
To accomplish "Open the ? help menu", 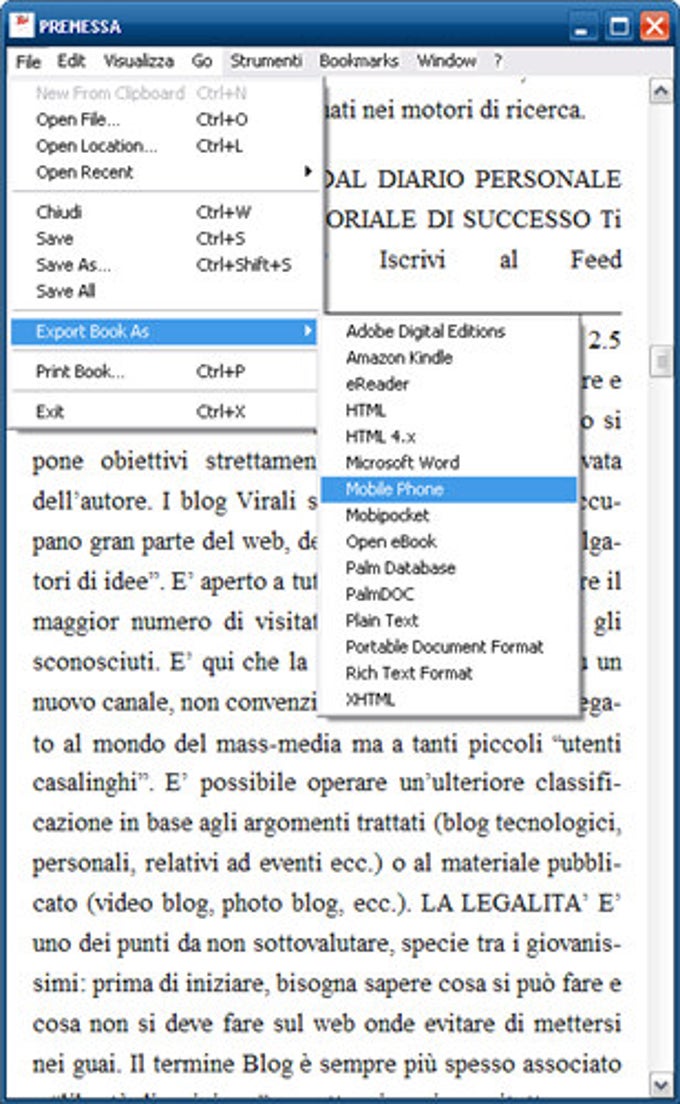I will coord(498,61).
